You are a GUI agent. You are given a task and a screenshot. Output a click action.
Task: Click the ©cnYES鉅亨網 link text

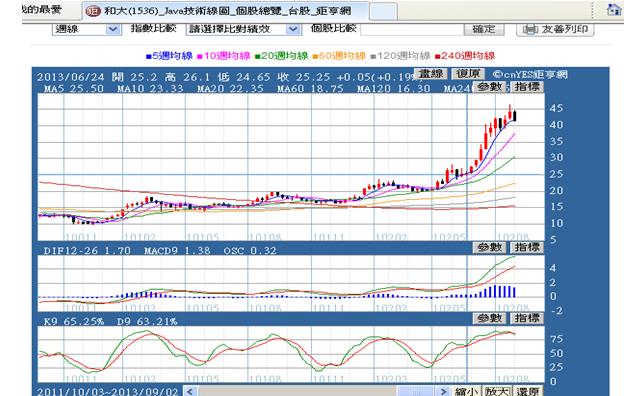(x=530, y=74)
